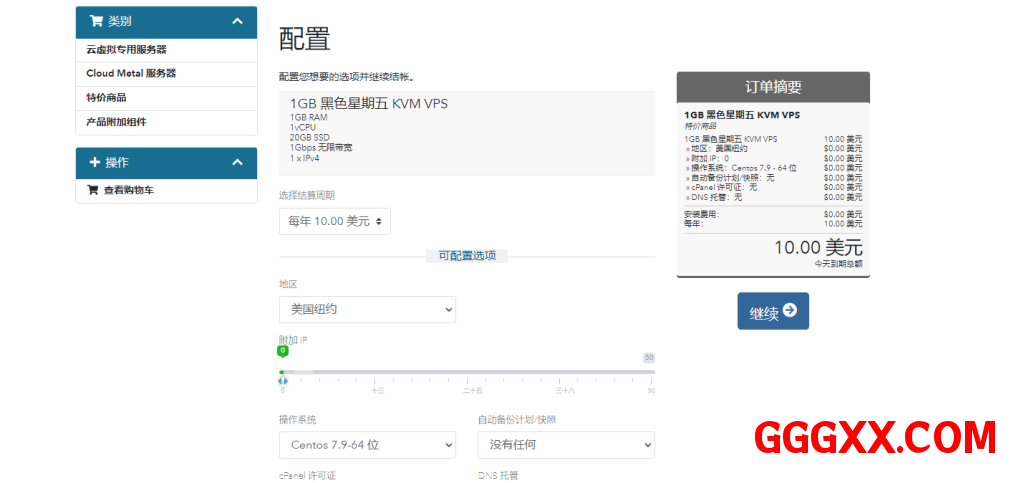Click the 订单摘要 header
1024x483 pixels.
point(773,87)
